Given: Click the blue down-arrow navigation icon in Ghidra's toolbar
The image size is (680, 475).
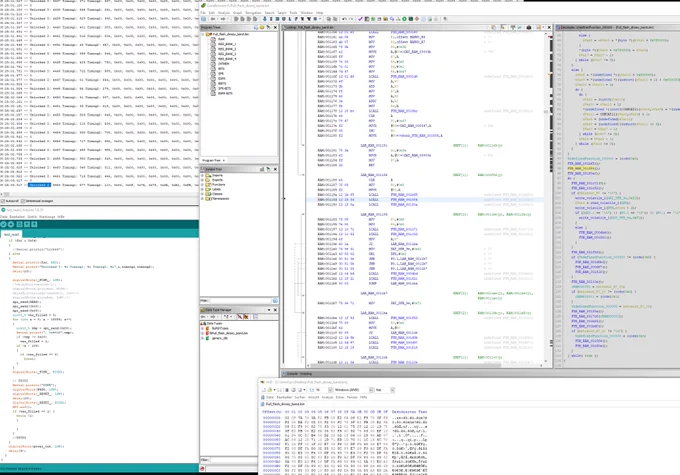Looking at the screenshot, I should pos(265,19).
